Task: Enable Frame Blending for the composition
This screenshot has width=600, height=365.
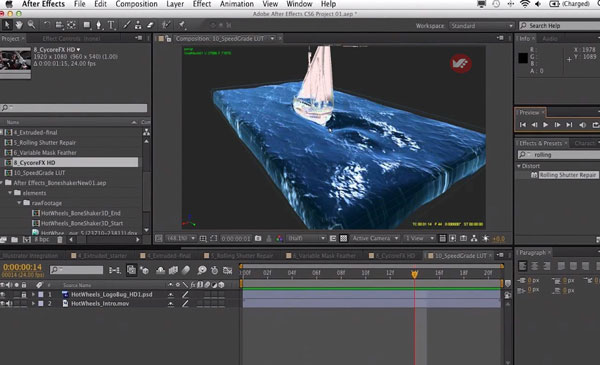Action: click(x=173, y=270)
